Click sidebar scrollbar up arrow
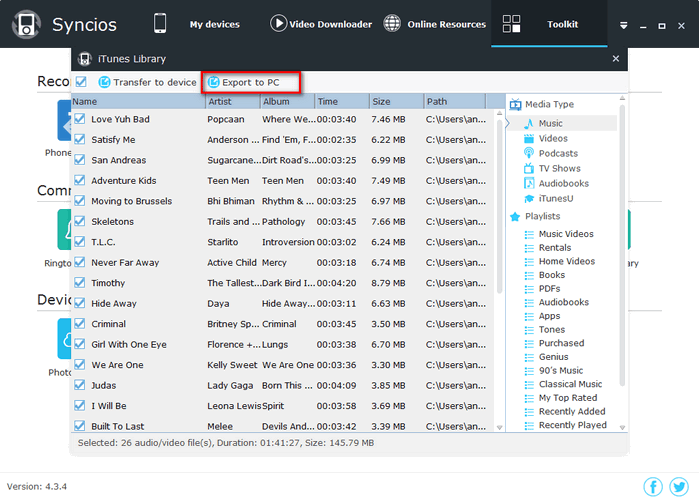 [x=622, y=98]
